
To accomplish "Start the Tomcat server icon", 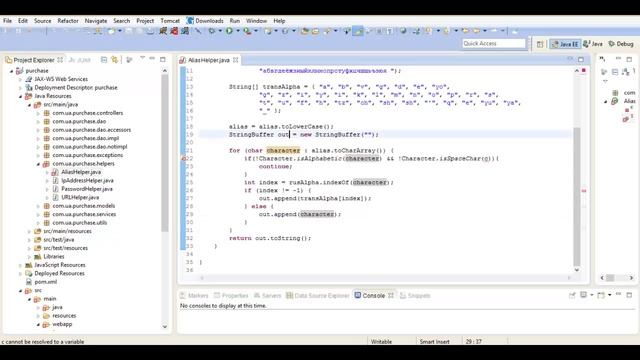I will [163, 31].
